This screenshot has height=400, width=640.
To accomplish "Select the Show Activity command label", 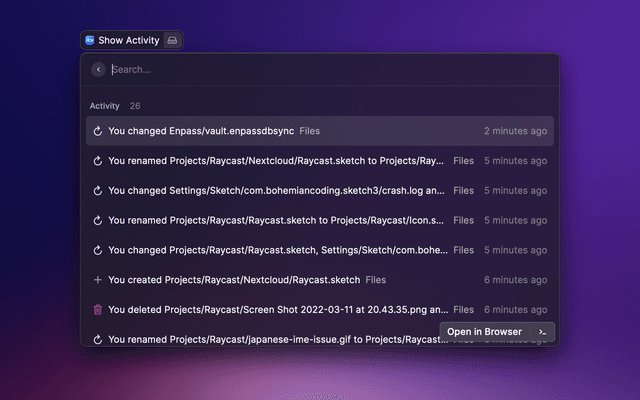I will tap(128, 41).
